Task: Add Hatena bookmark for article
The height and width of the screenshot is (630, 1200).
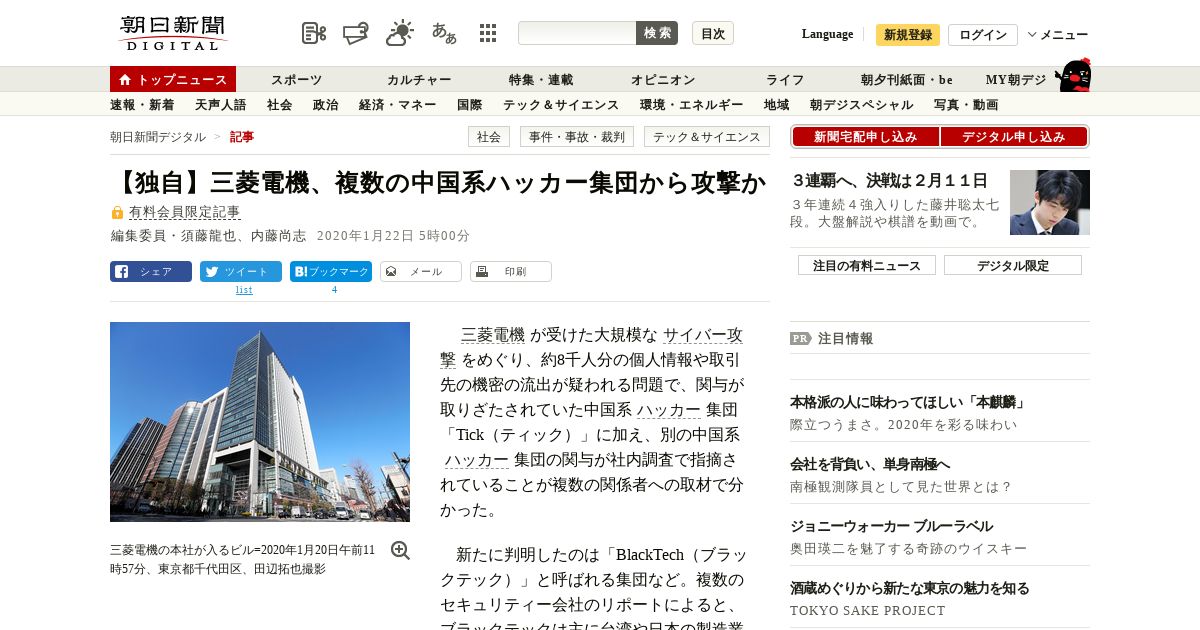Action: [x=331, y=271]
